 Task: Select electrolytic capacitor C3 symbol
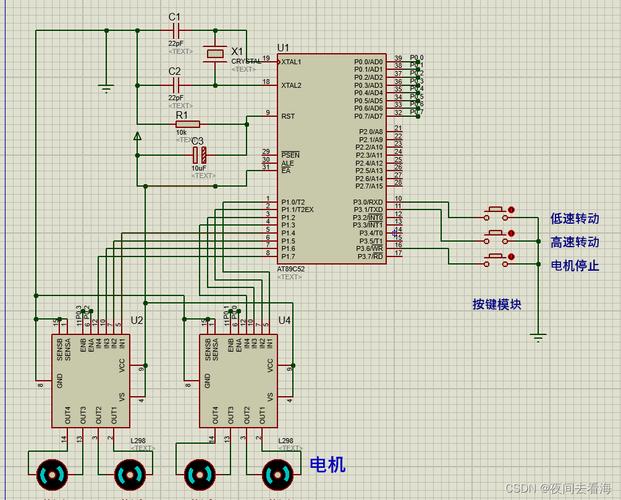click(200, 155)
